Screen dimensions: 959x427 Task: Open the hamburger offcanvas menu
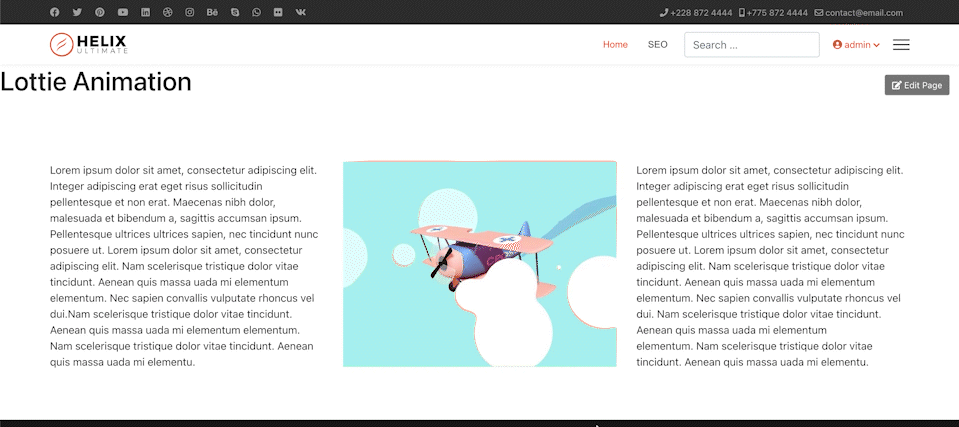click(901, 45)
